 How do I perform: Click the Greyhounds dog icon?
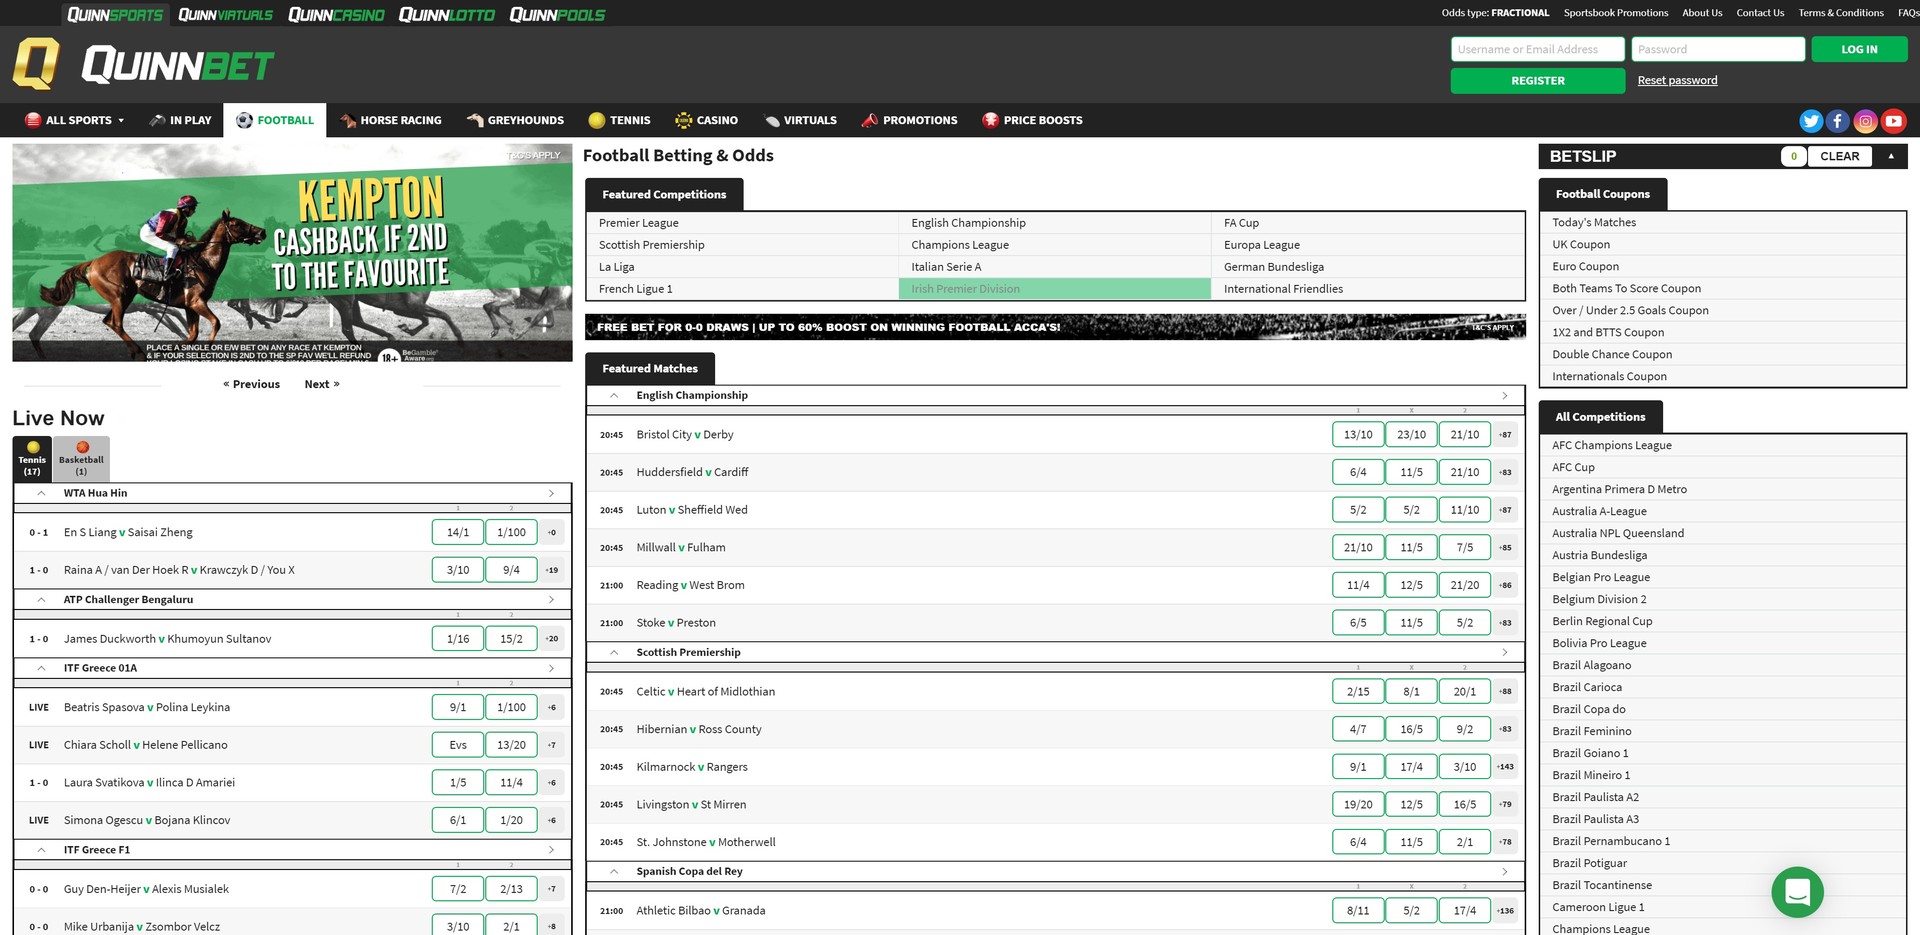(x=475, y=120)
